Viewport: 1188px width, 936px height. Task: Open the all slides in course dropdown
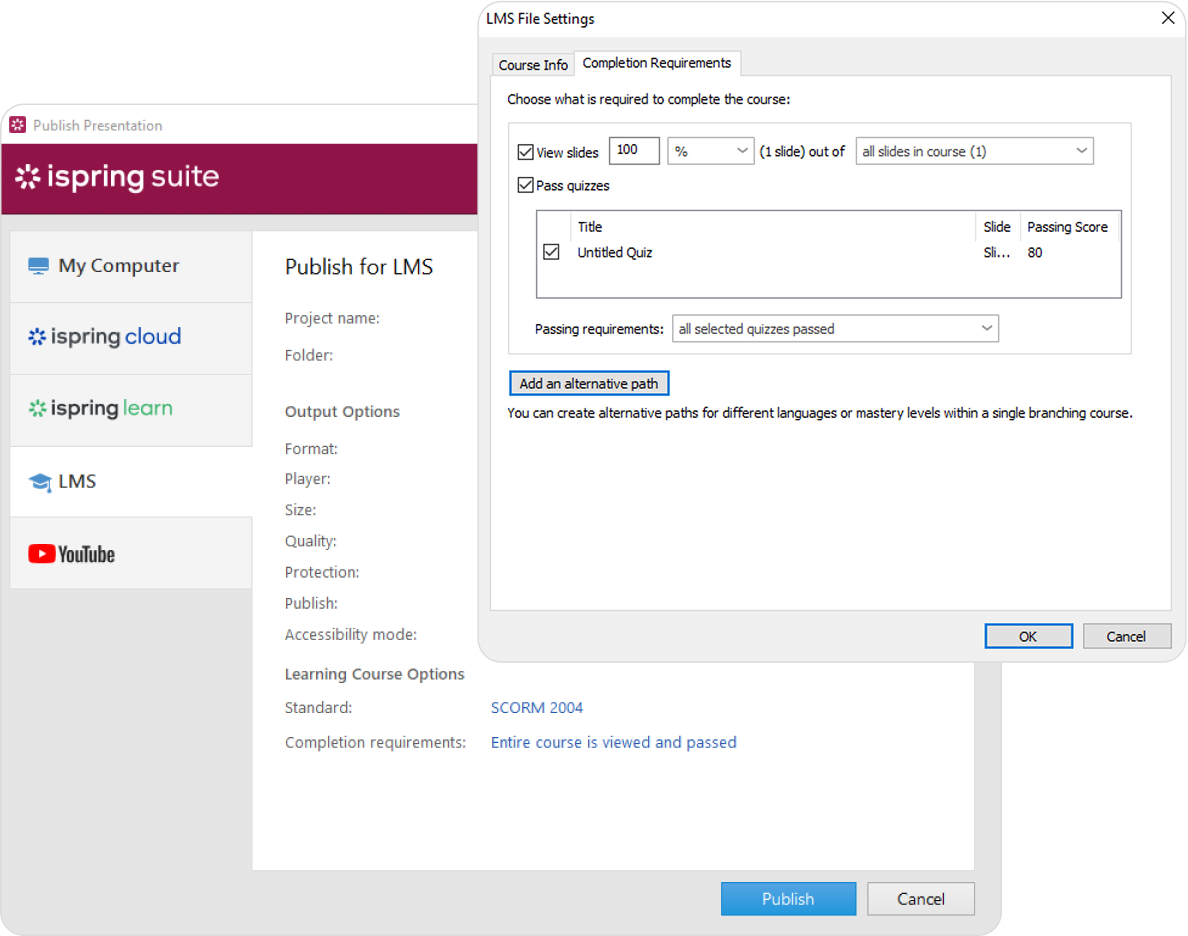(974, 151)
